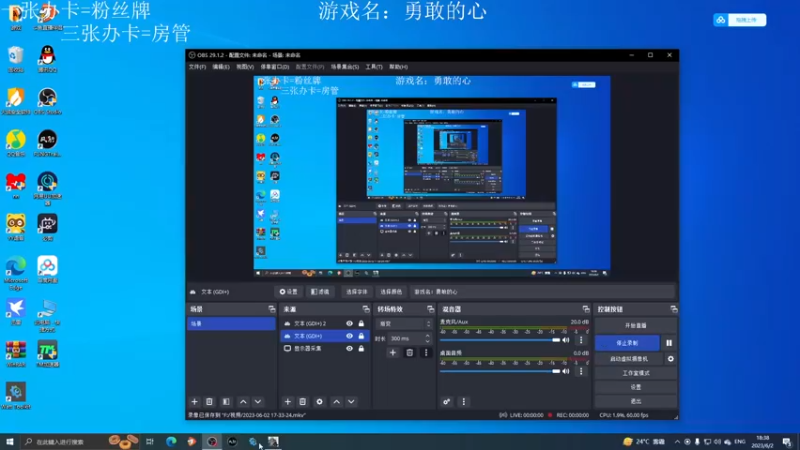Hide display capture source eye icon
Viewport: 800px width, 450px height.
click(349, 348)
